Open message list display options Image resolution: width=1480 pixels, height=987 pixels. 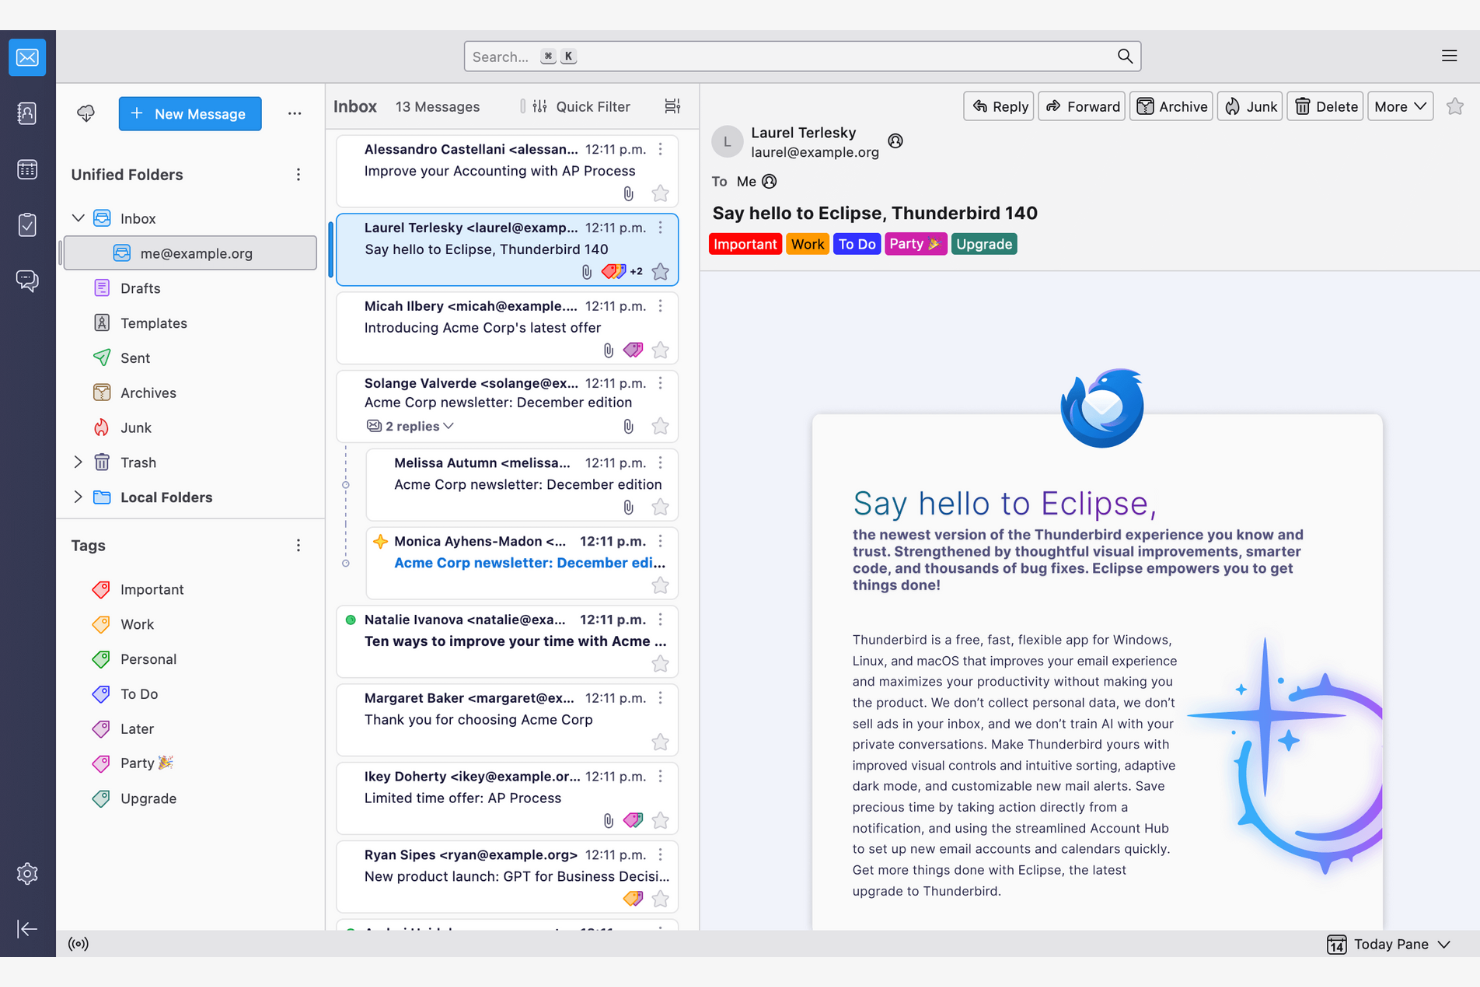tap(672, 106)
